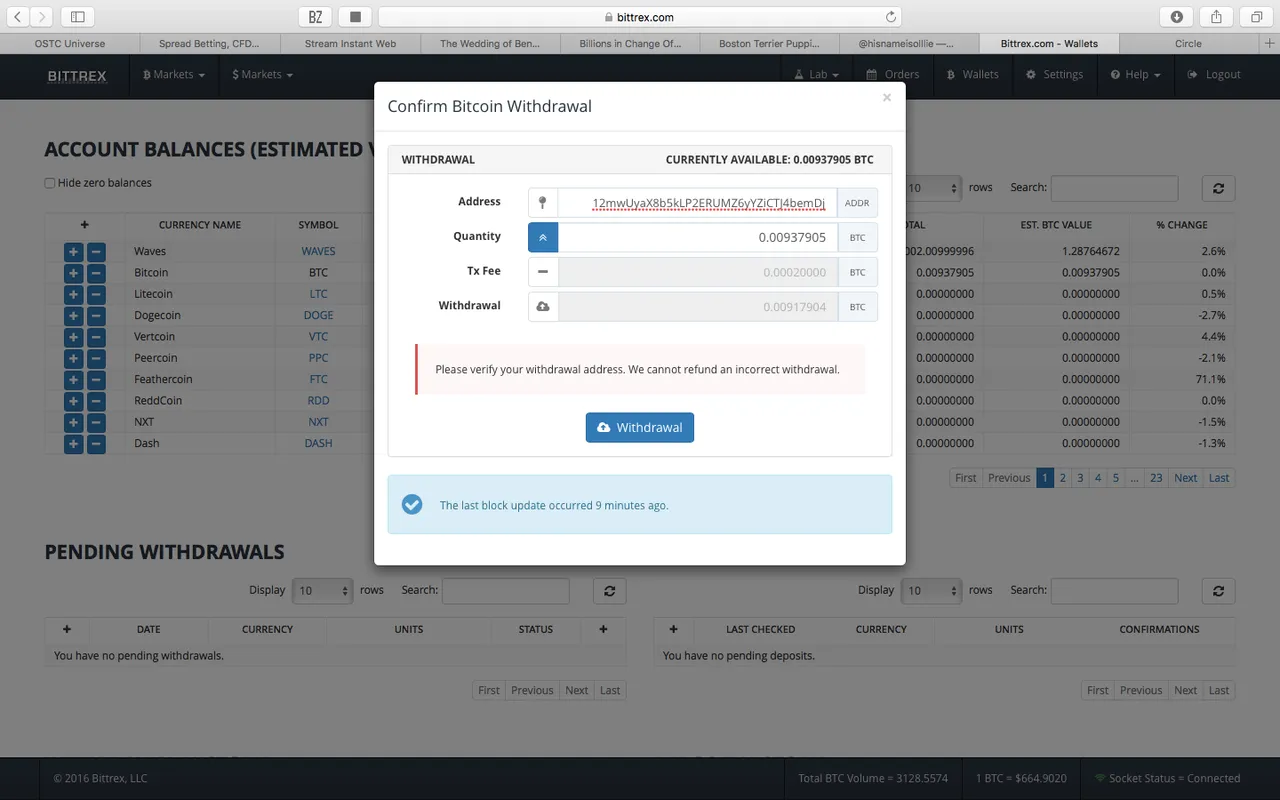
Task: Toggle Hide zero balances checkbox
Action: tap(50, 183)
